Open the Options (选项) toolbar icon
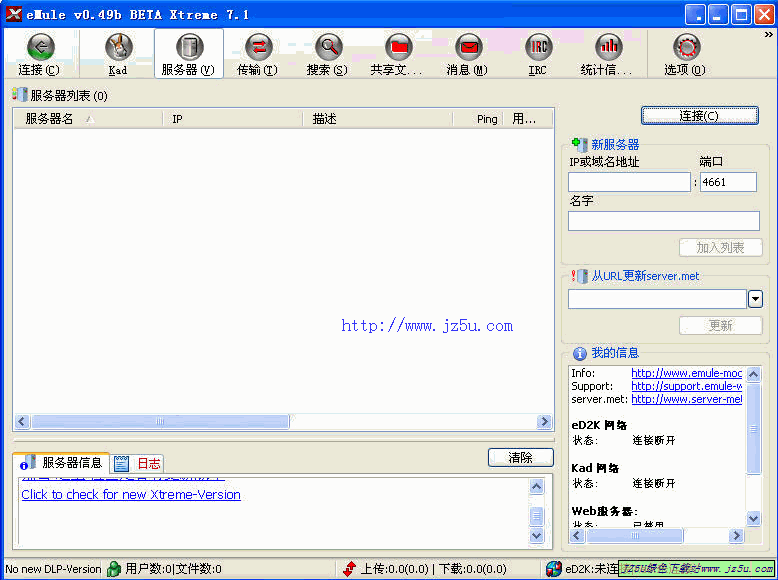Screen dimensions: 778x580 (686, 54)
